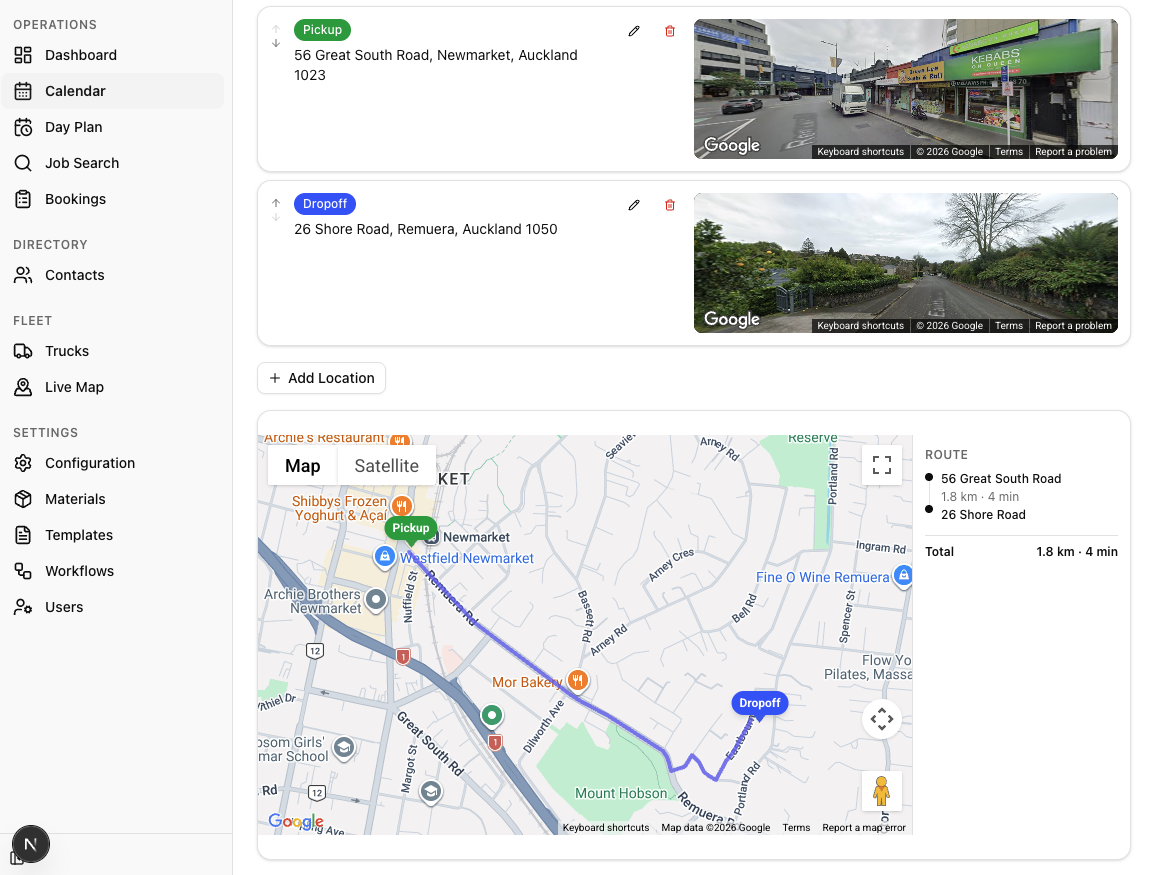1149x875 pixels.
Task: Open Keyboard shortcuts on the map
Action: pyautogui.click(x=606, y=827)
